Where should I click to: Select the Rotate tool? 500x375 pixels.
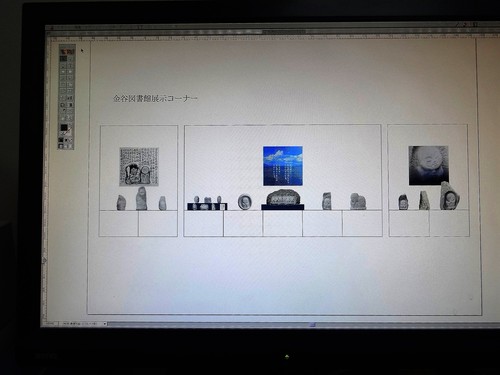point(63,84)
